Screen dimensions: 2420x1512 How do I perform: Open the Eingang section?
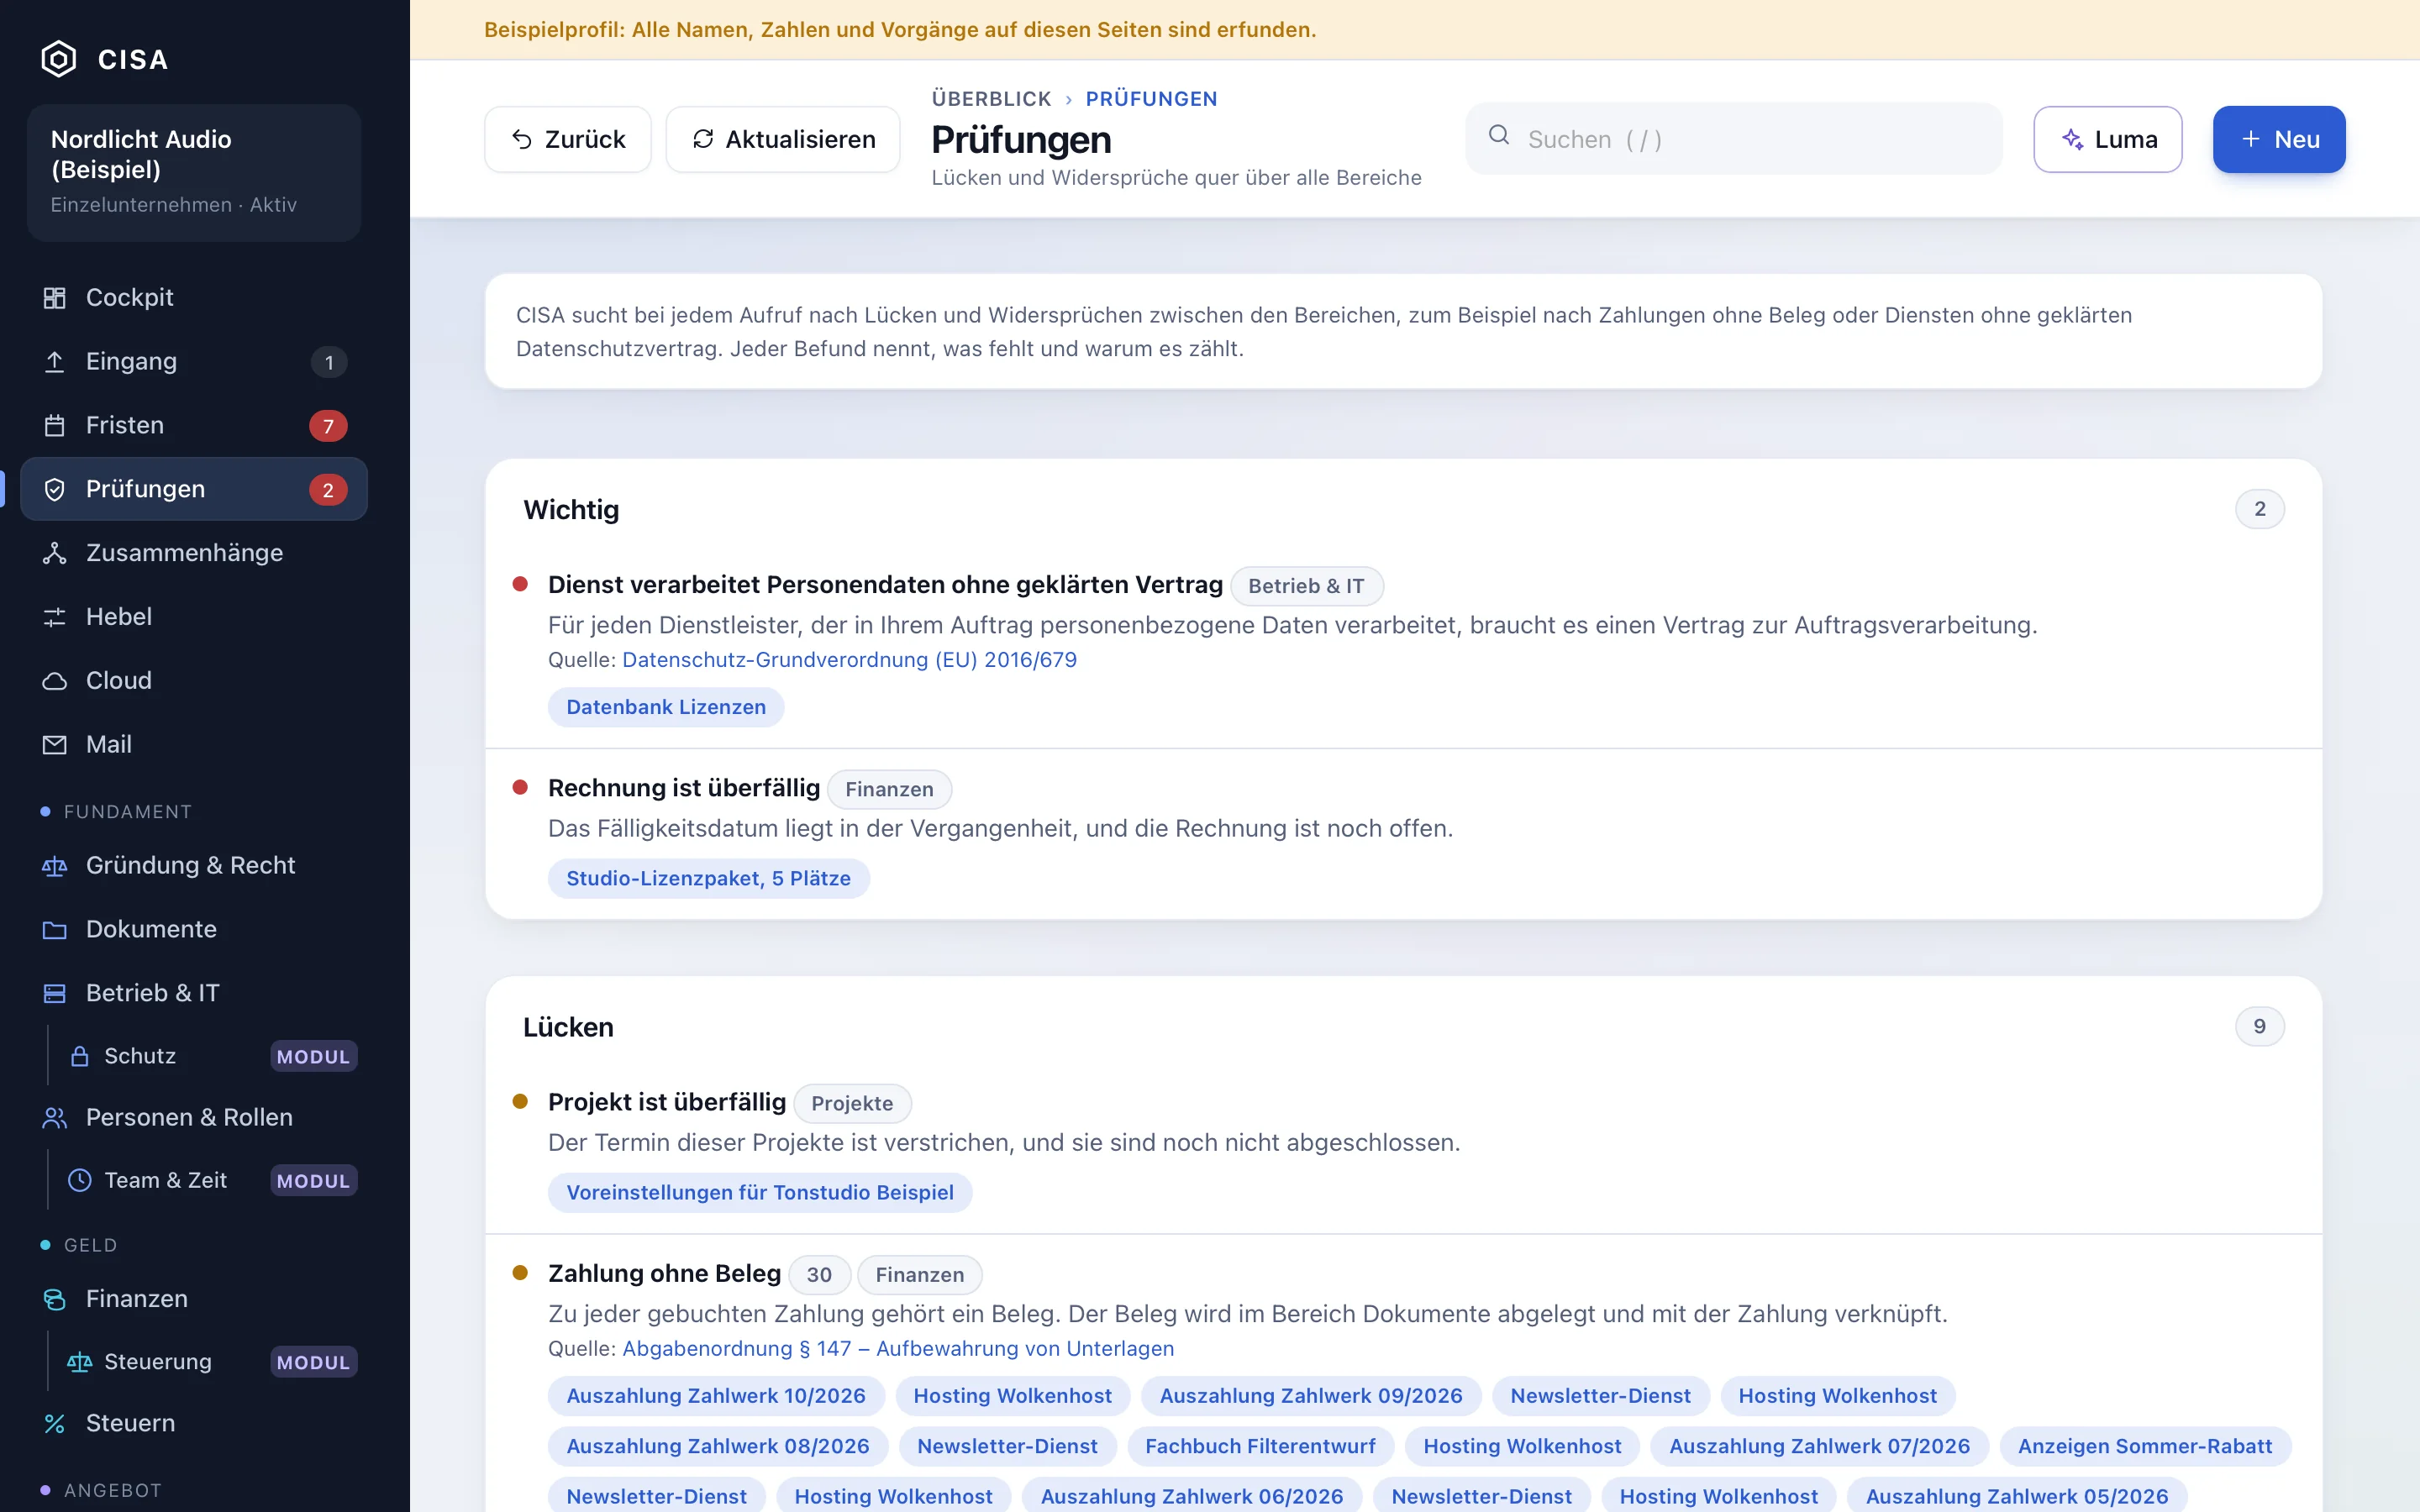coord(194,362)
